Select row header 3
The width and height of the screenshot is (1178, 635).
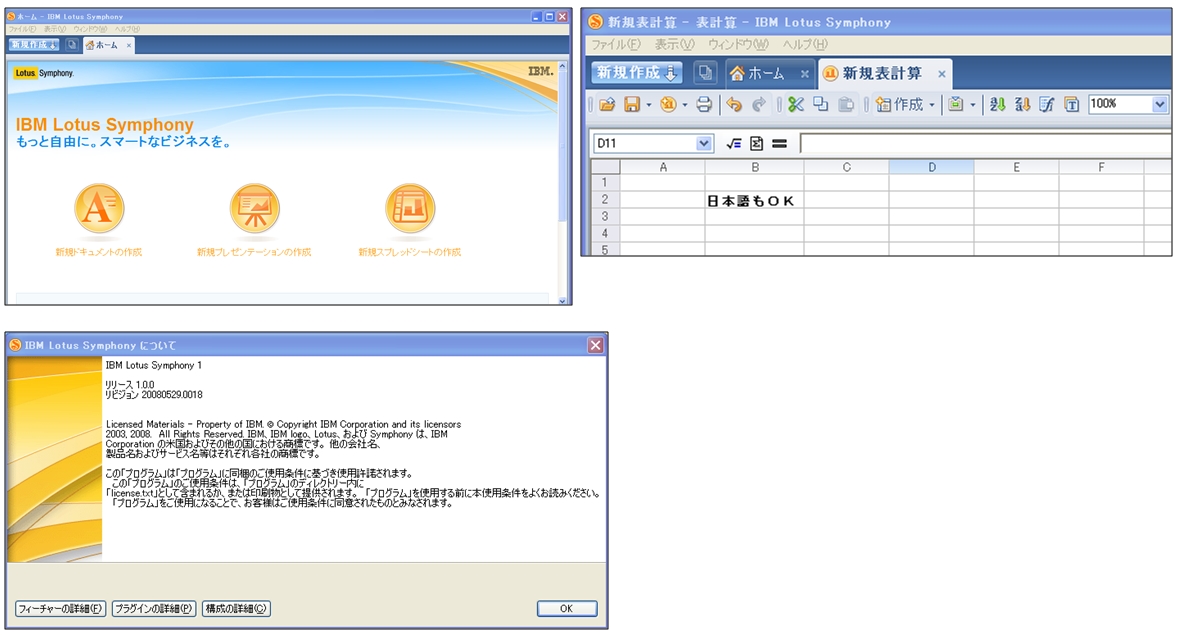pyautogui.click(x=605, y=216)
